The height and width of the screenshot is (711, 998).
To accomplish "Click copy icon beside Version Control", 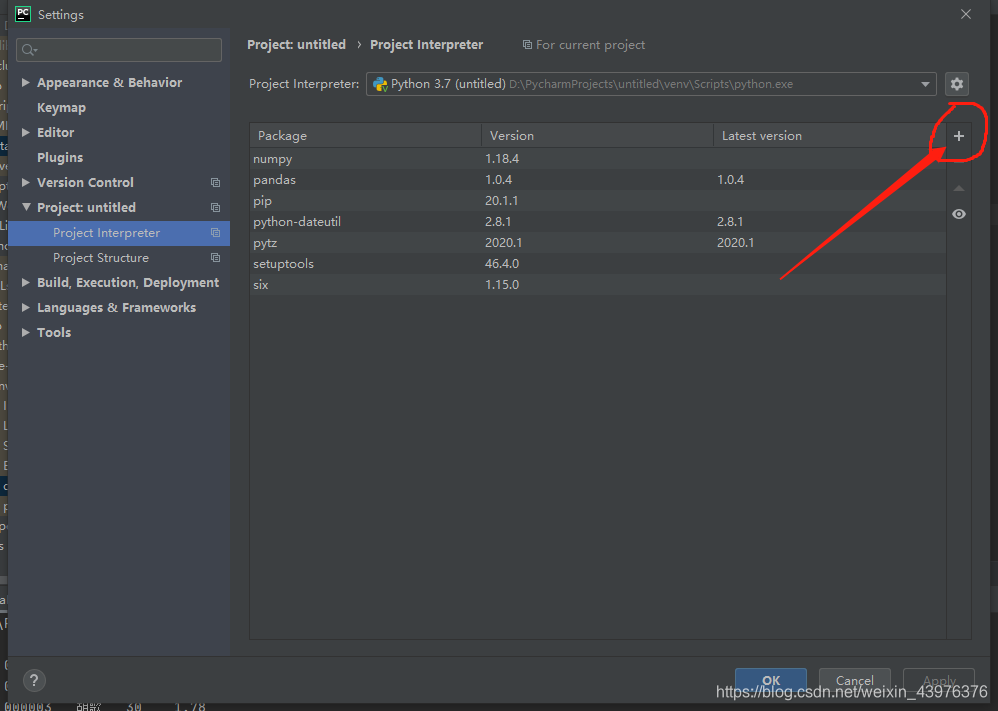I will coord(215,183).
